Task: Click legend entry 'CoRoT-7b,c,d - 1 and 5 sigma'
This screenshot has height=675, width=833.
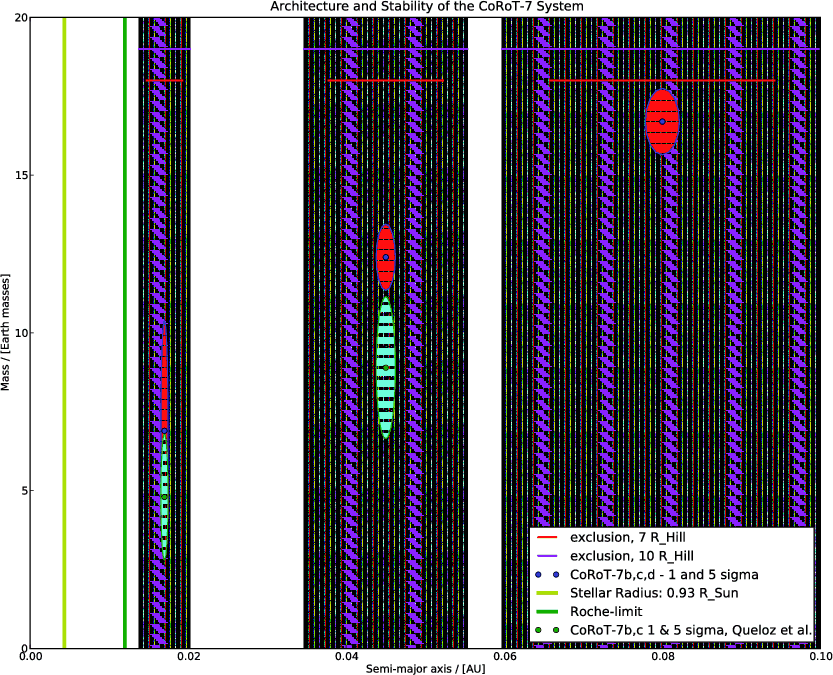Action: point(664,575)
